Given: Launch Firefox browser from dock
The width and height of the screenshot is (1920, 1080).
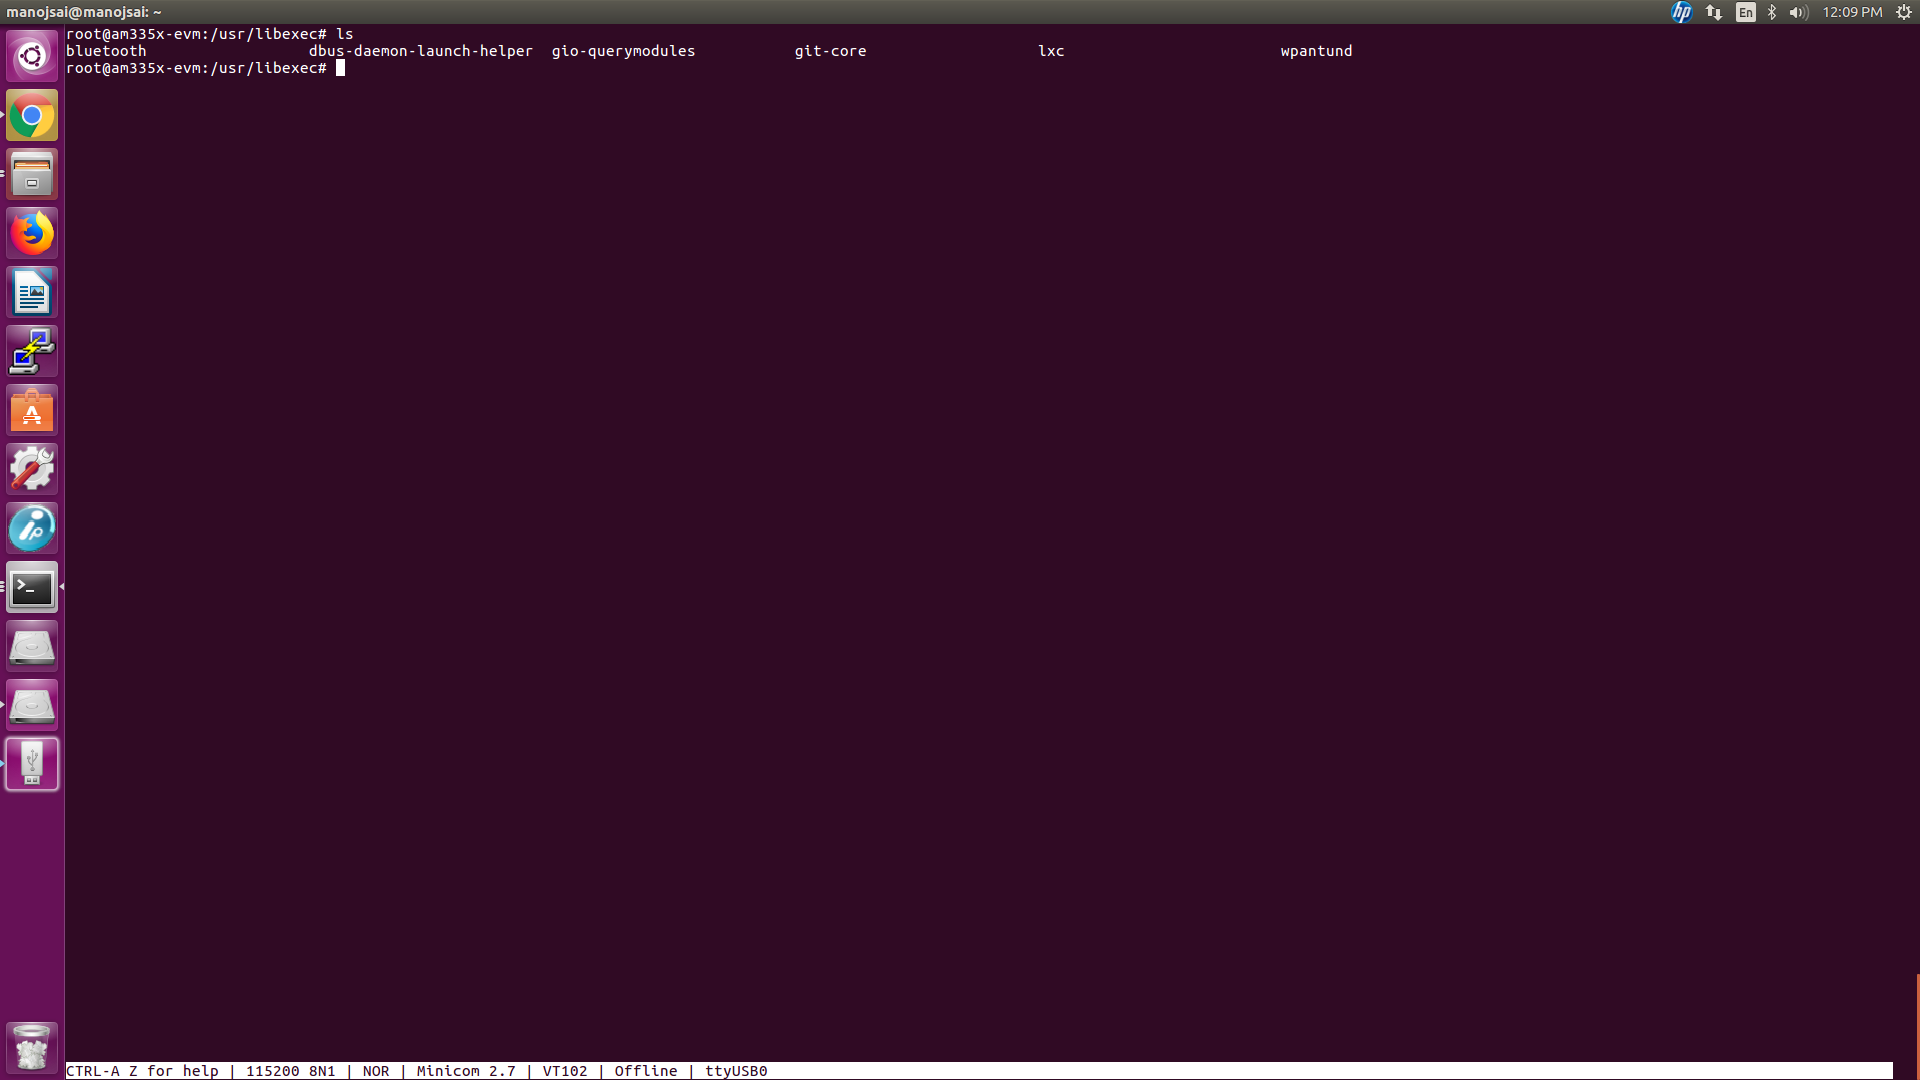Looking at the screenshot, I should click(32, 233).
